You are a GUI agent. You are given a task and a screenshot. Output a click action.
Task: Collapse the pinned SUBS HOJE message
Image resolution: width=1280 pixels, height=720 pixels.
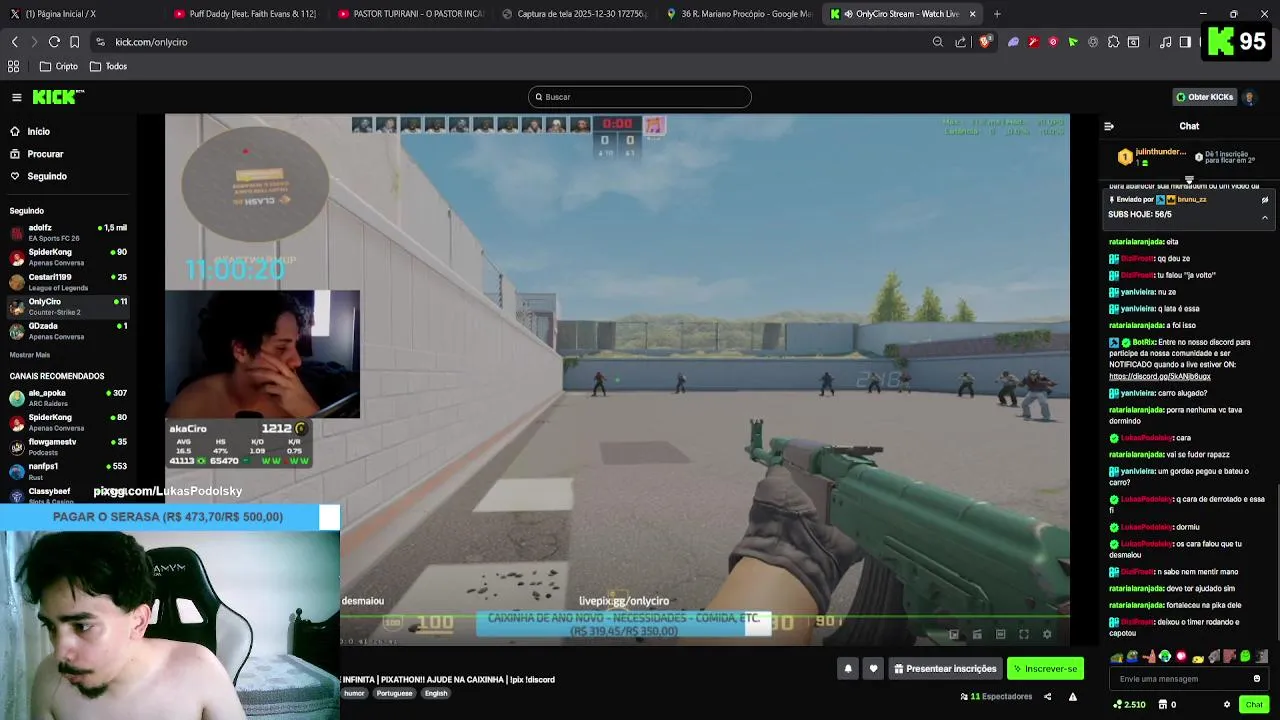pyautogui.click(x=1265, y=217)
